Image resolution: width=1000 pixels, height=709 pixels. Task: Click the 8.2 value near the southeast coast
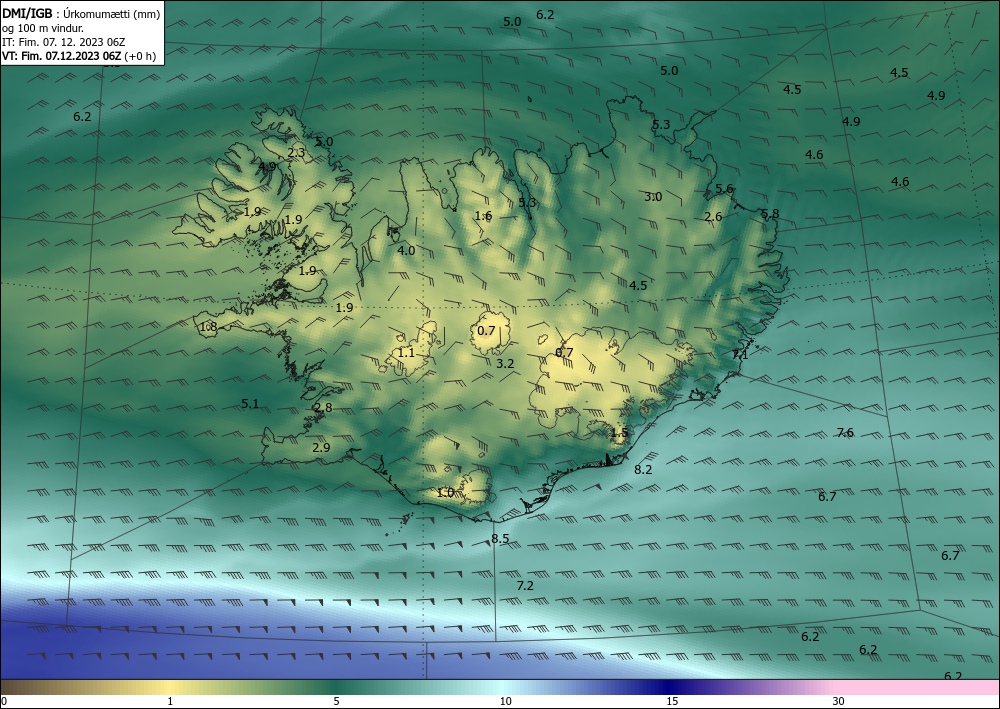coord(643,469)
